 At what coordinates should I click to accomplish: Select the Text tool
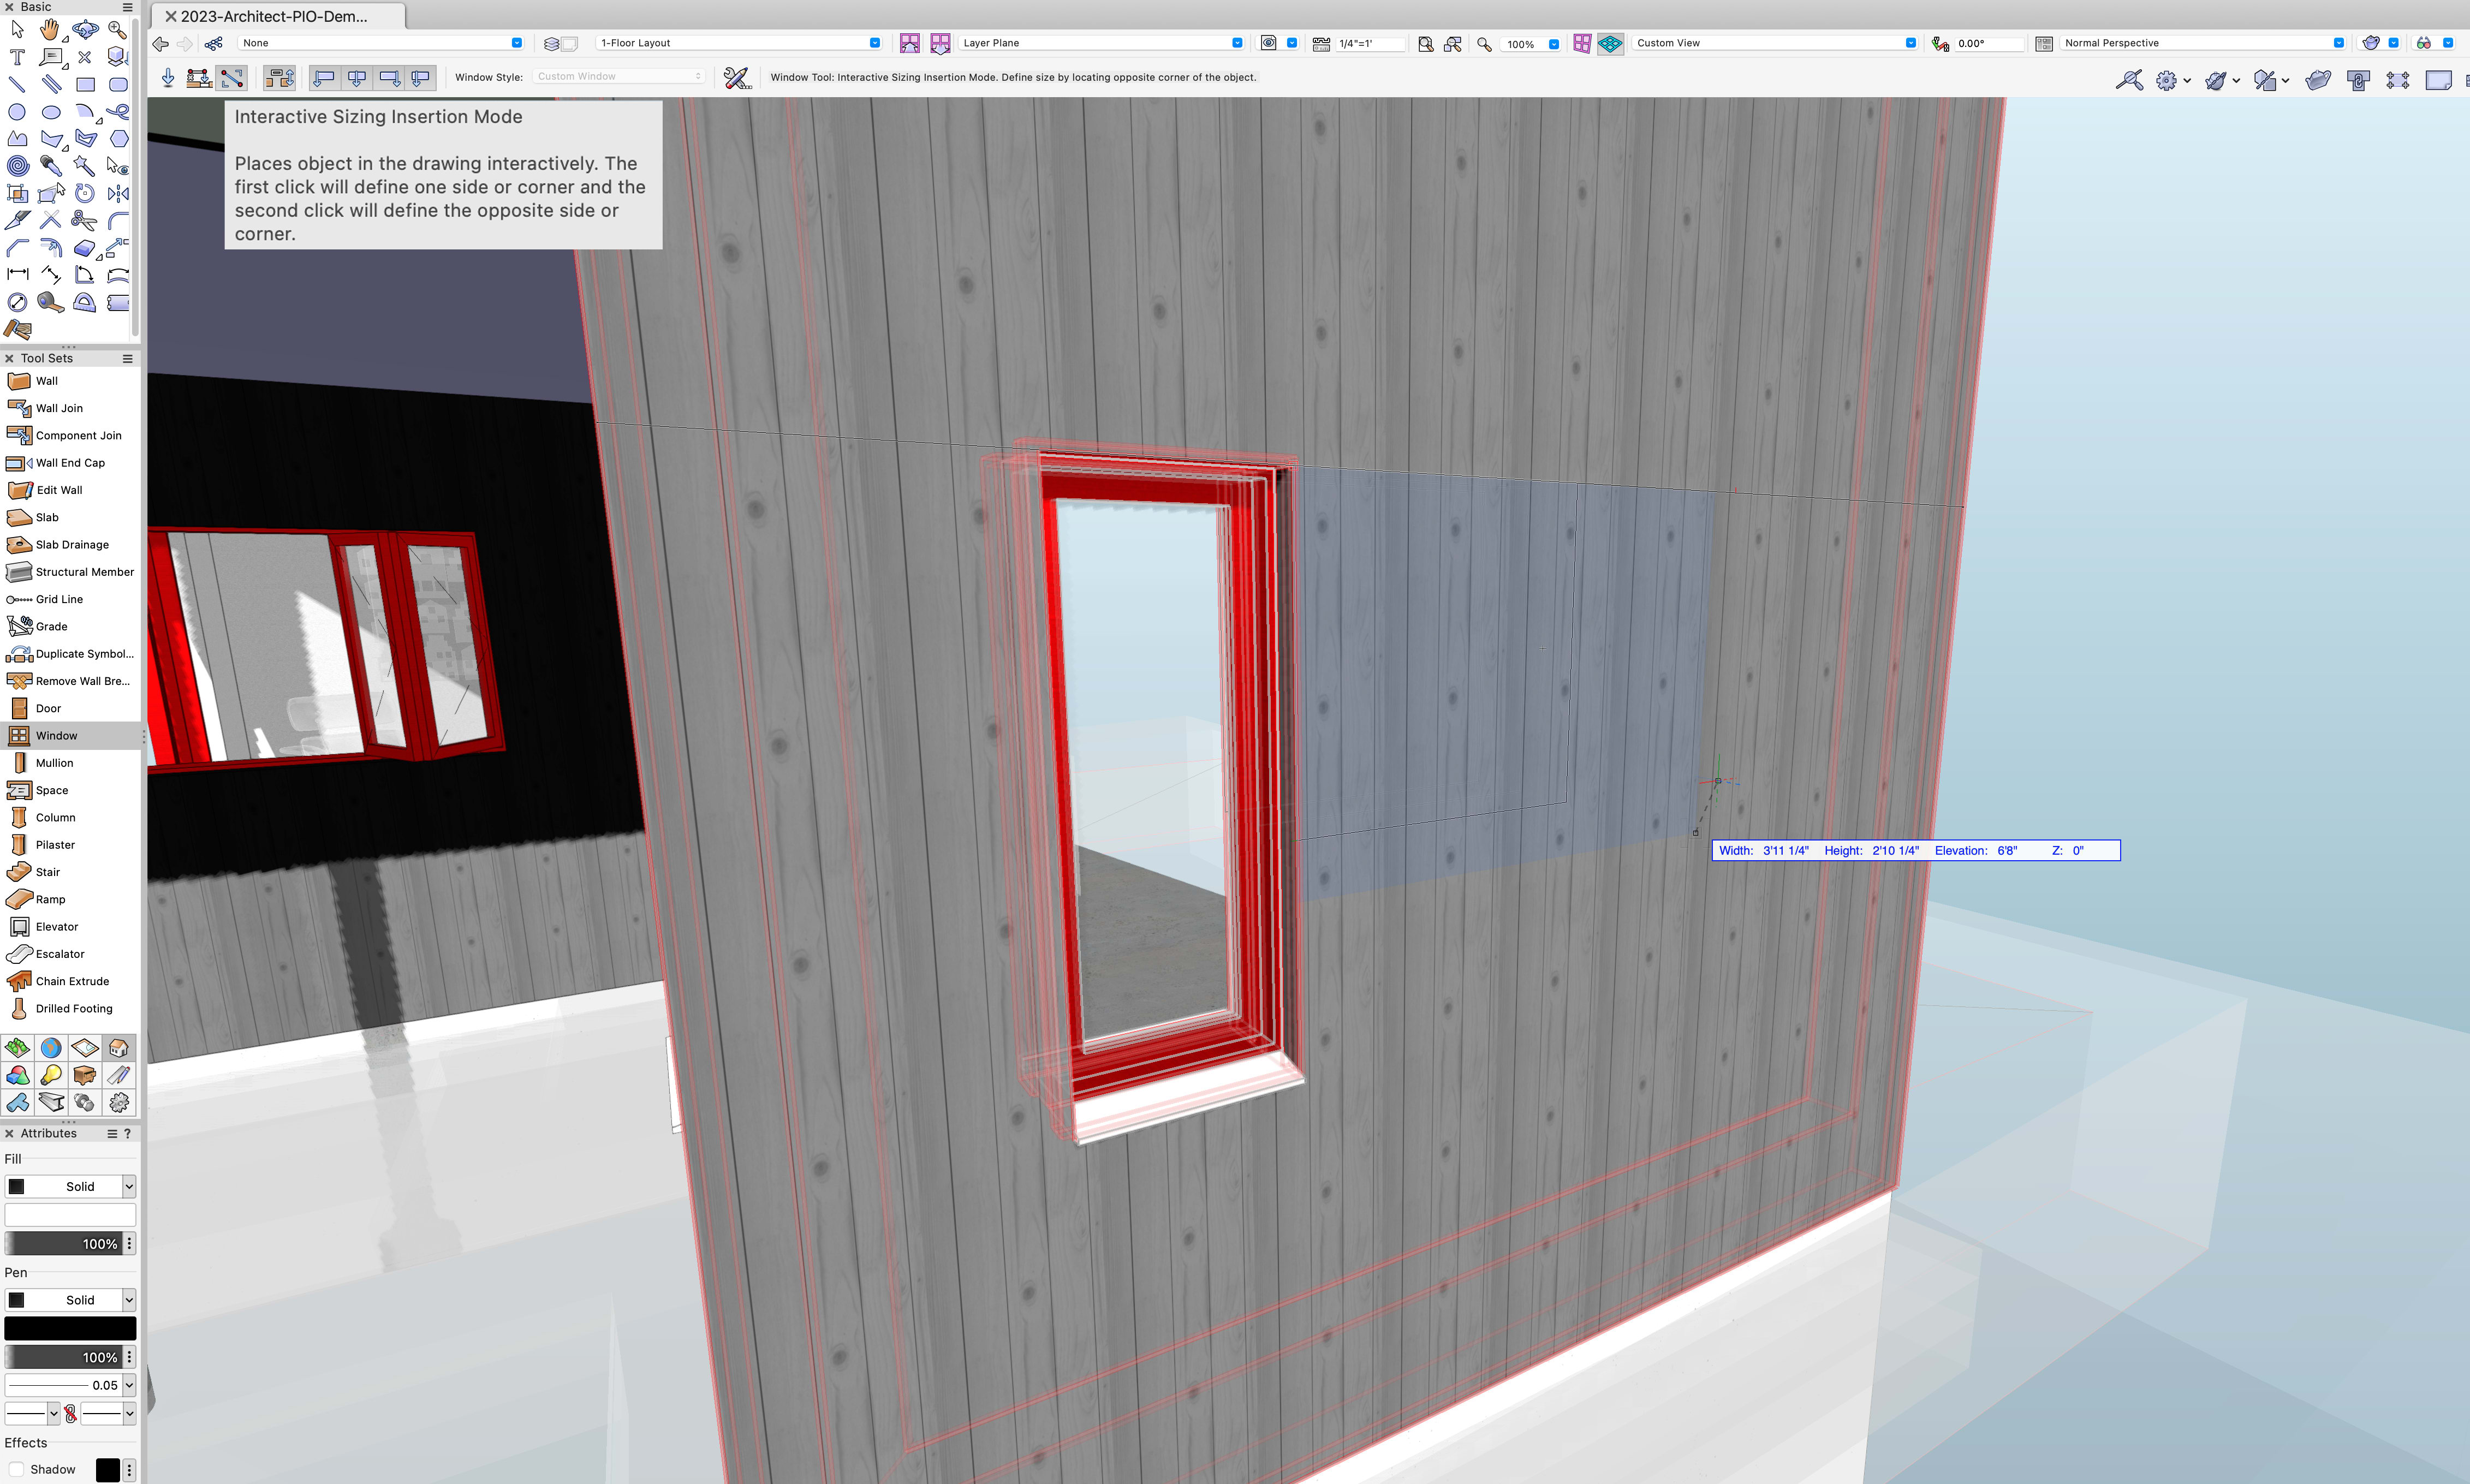point(17,57)
